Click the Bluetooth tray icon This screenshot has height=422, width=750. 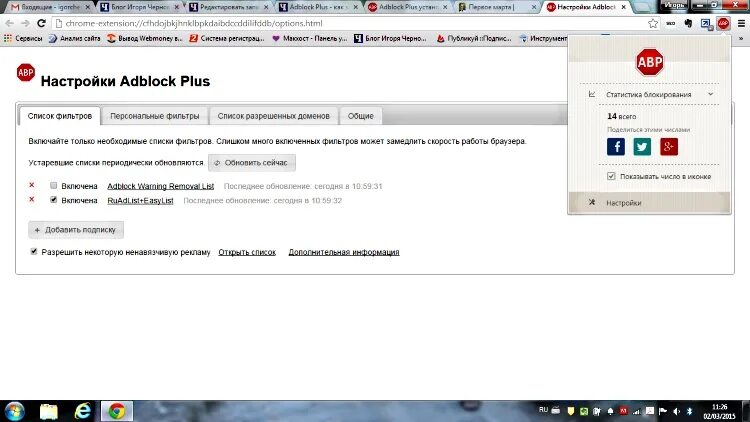[x=689, y=411]
